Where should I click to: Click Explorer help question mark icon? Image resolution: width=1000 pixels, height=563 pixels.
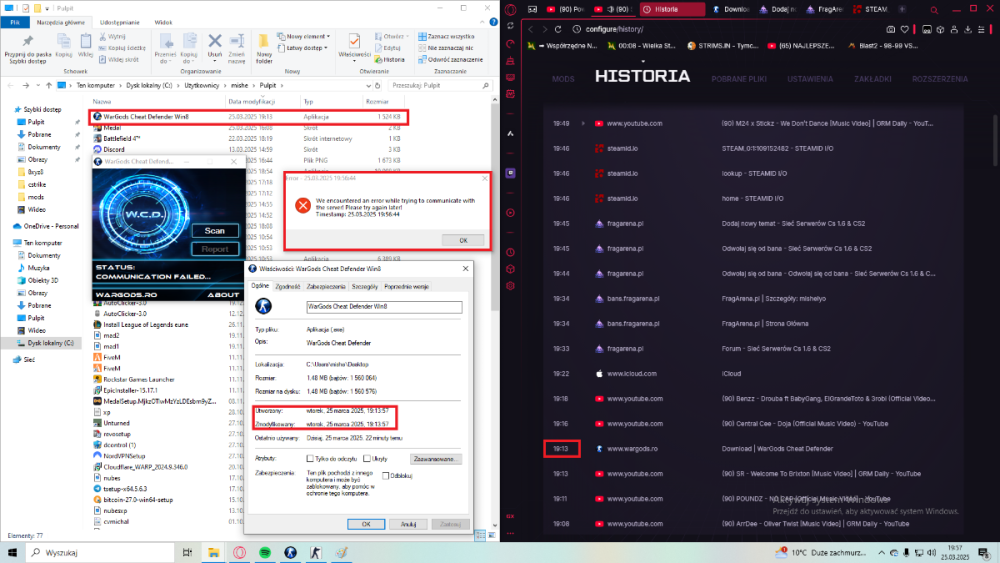pyautogui.click(x=493, y=22)
